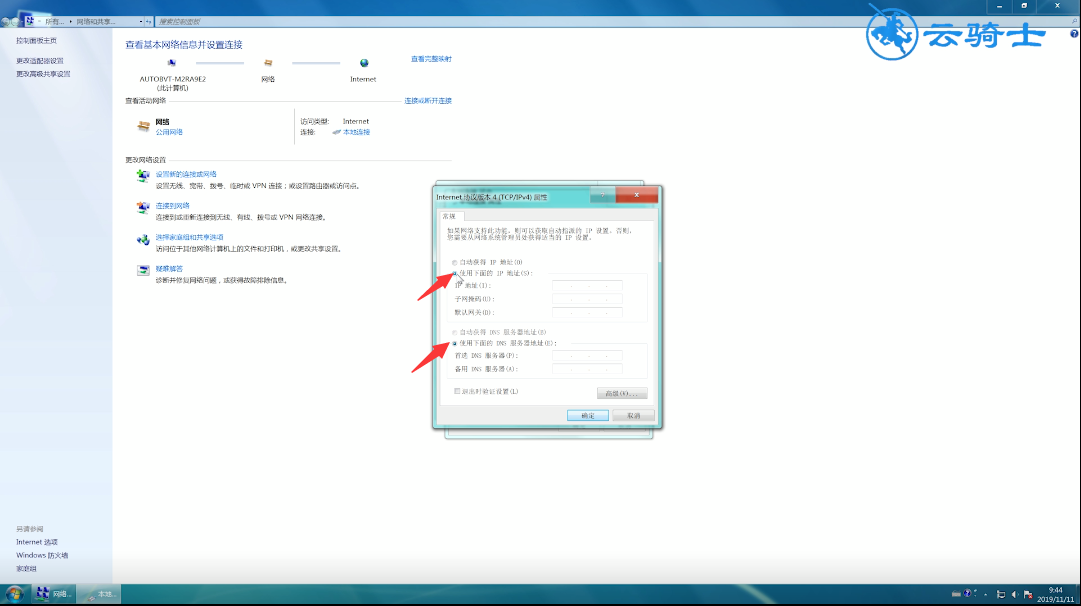The image size is (1081, 606).
Task: Click the volume speaker tray icon
Action: point(1014,594)
